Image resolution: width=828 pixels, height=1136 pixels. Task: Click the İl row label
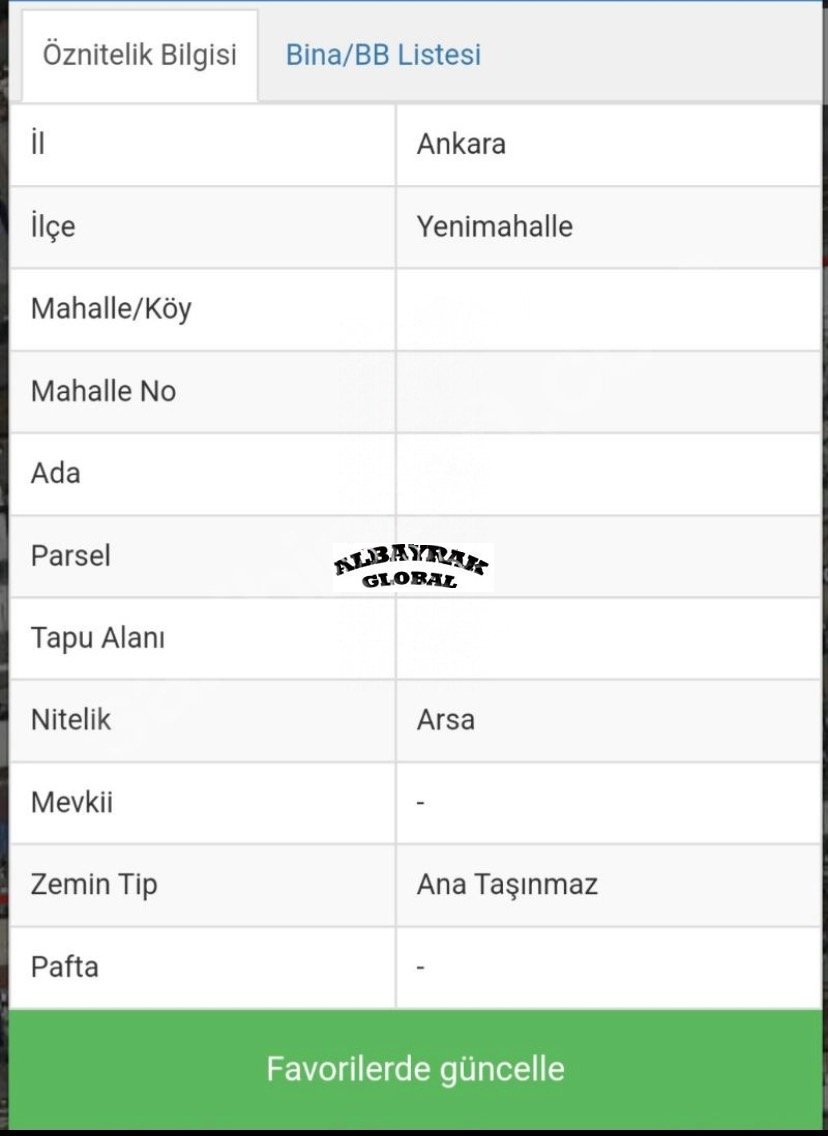(38, 143)
